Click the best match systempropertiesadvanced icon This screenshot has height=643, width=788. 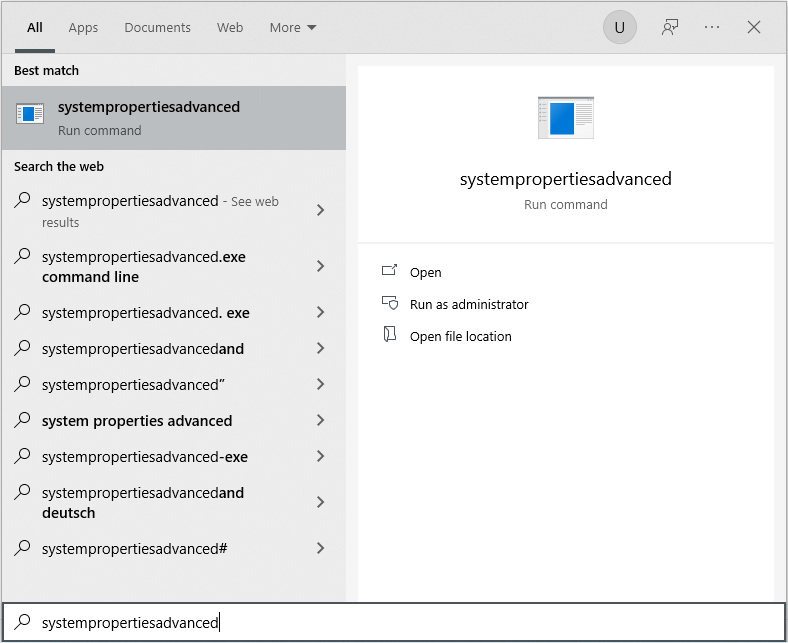31,114
